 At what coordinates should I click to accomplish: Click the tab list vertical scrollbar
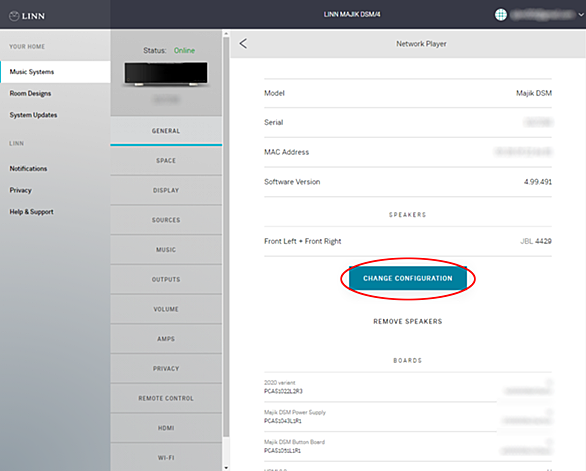point(226,237)
